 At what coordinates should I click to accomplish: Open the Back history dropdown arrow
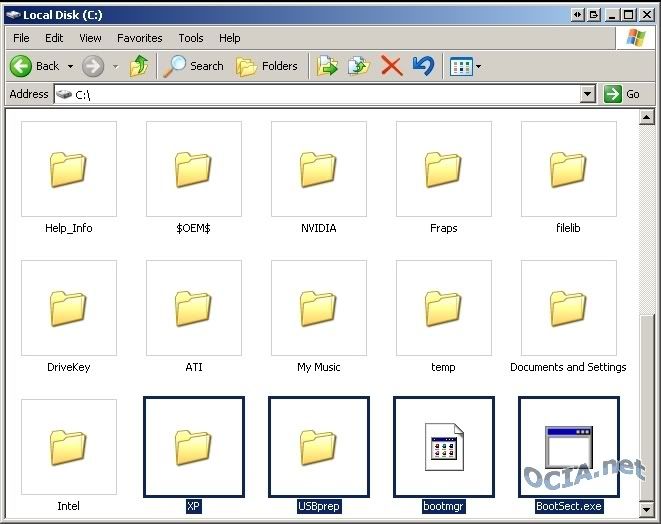[x=70, y=66]
